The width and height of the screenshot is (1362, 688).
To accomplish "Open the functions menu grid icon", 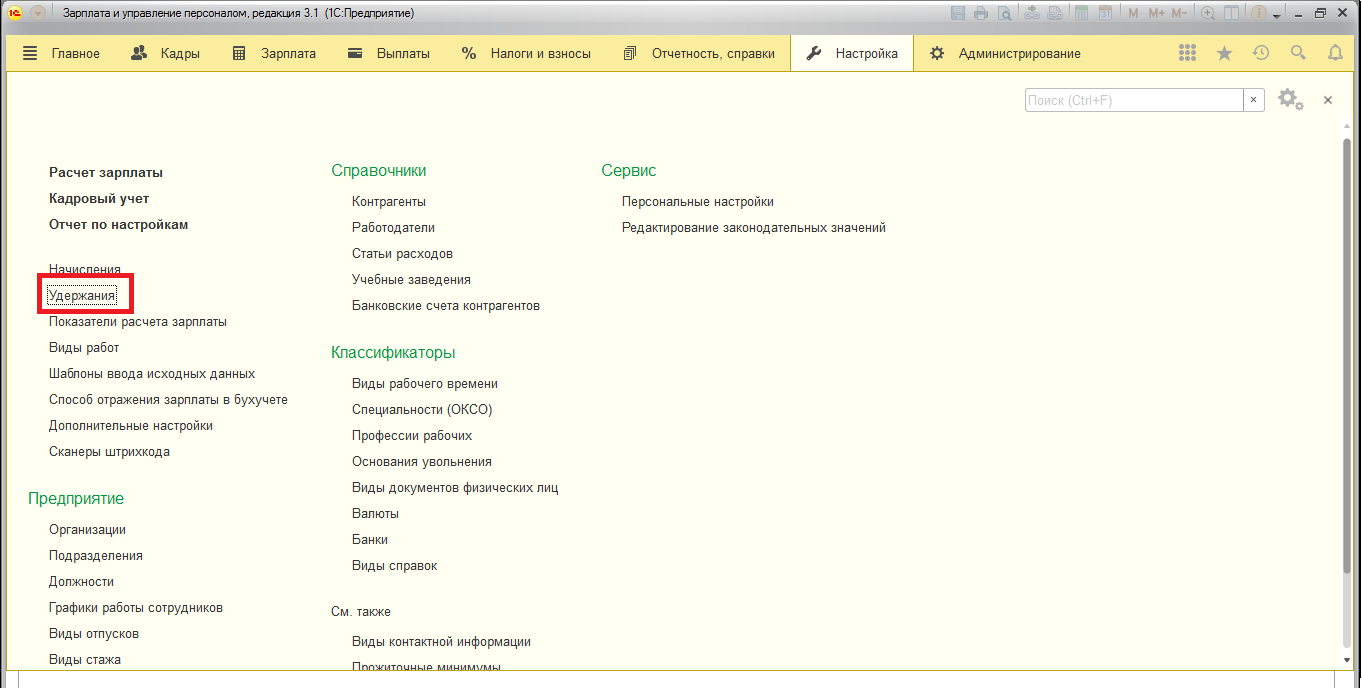I will [1187, 53].
